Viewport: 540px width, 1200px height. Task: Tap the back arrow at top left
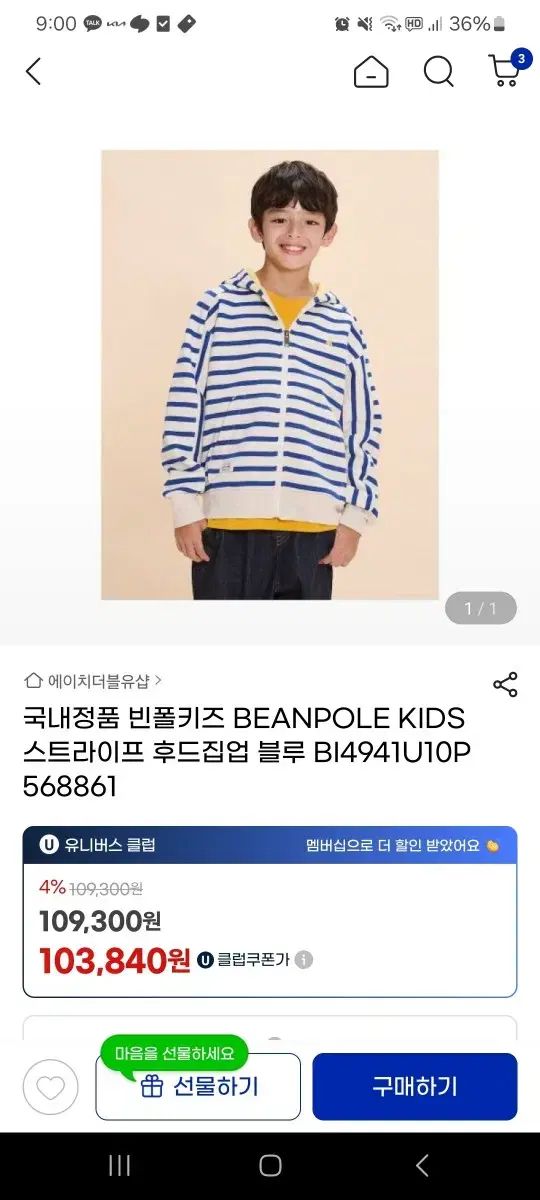pos(33,71)
